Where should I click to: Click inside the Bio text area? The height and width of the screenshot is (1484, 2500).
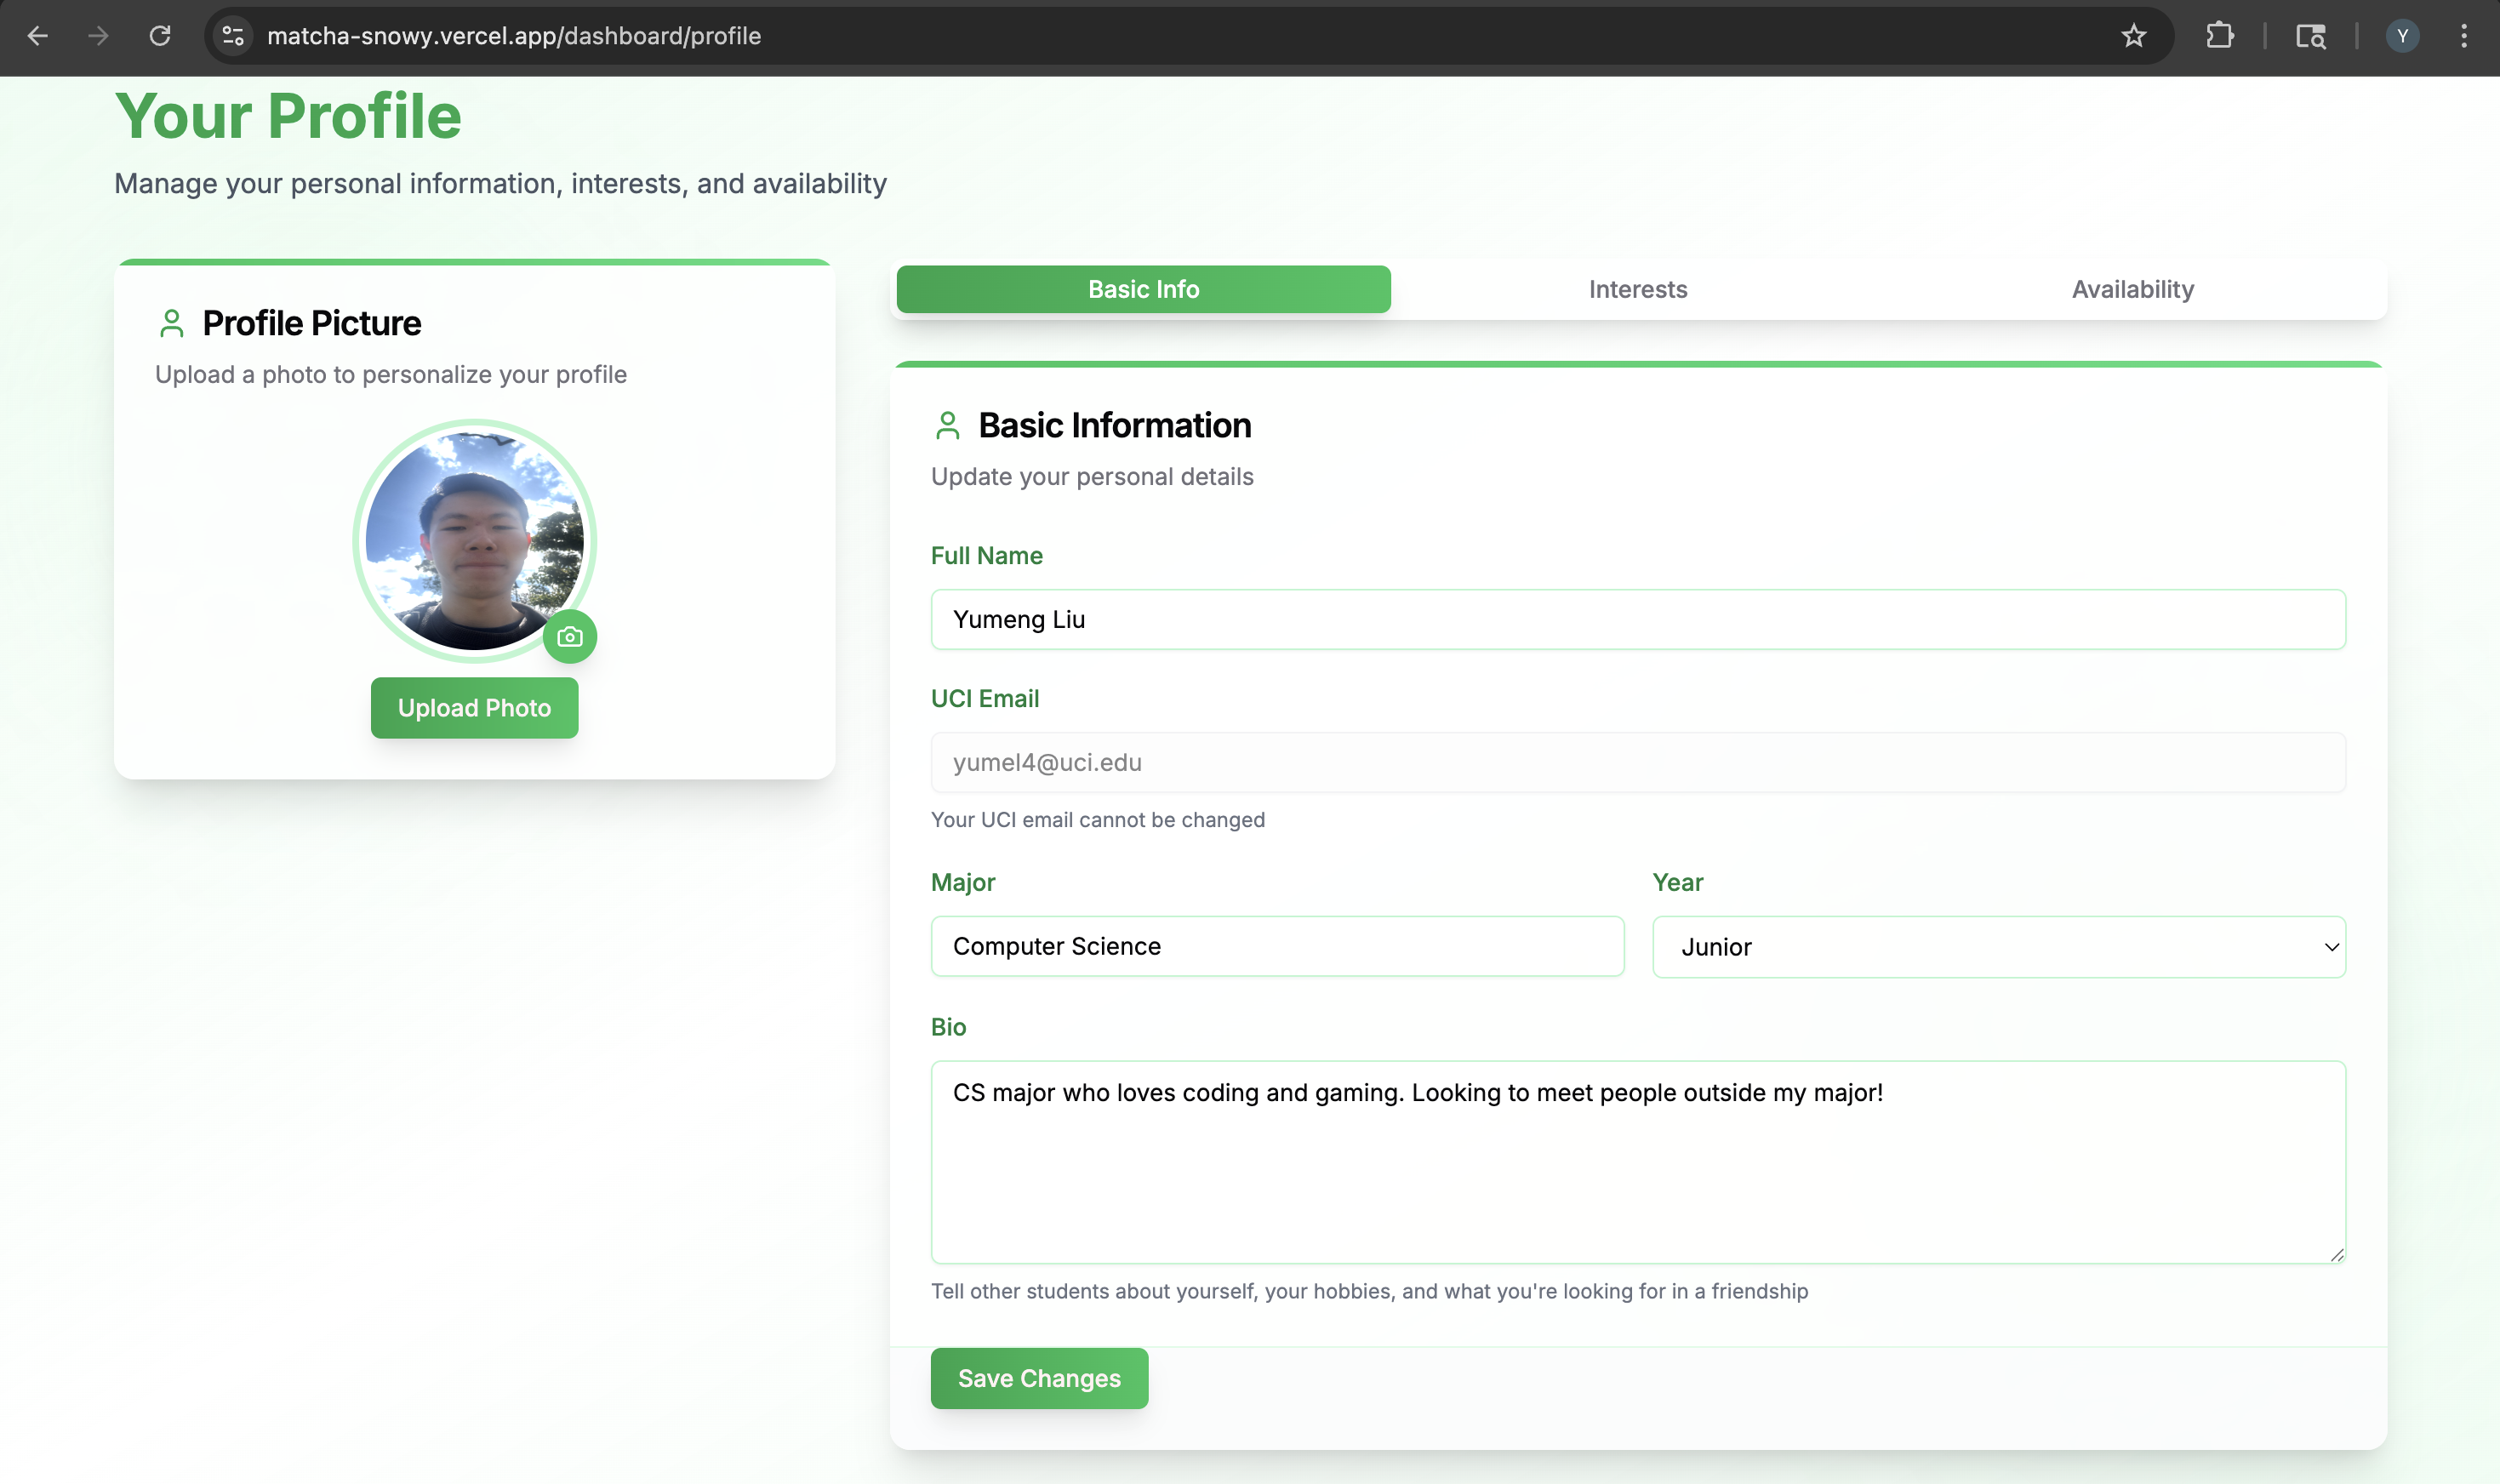1637,1161
